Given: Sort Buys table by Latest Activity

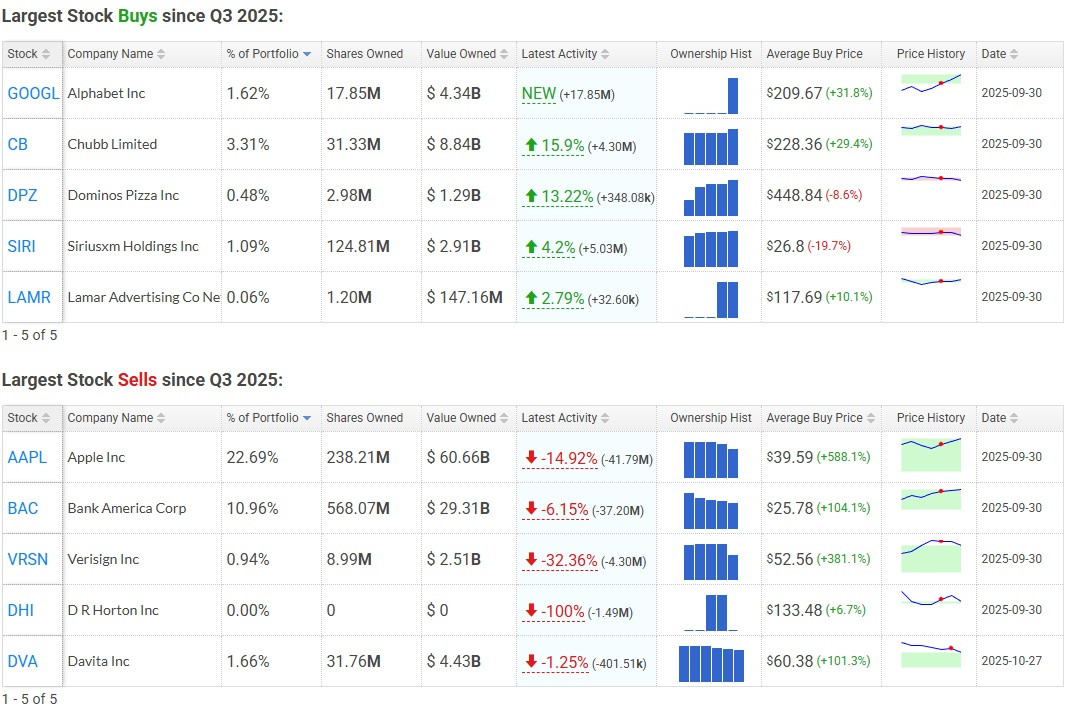Looking at the screenshot, I should [x=559, y=54].
